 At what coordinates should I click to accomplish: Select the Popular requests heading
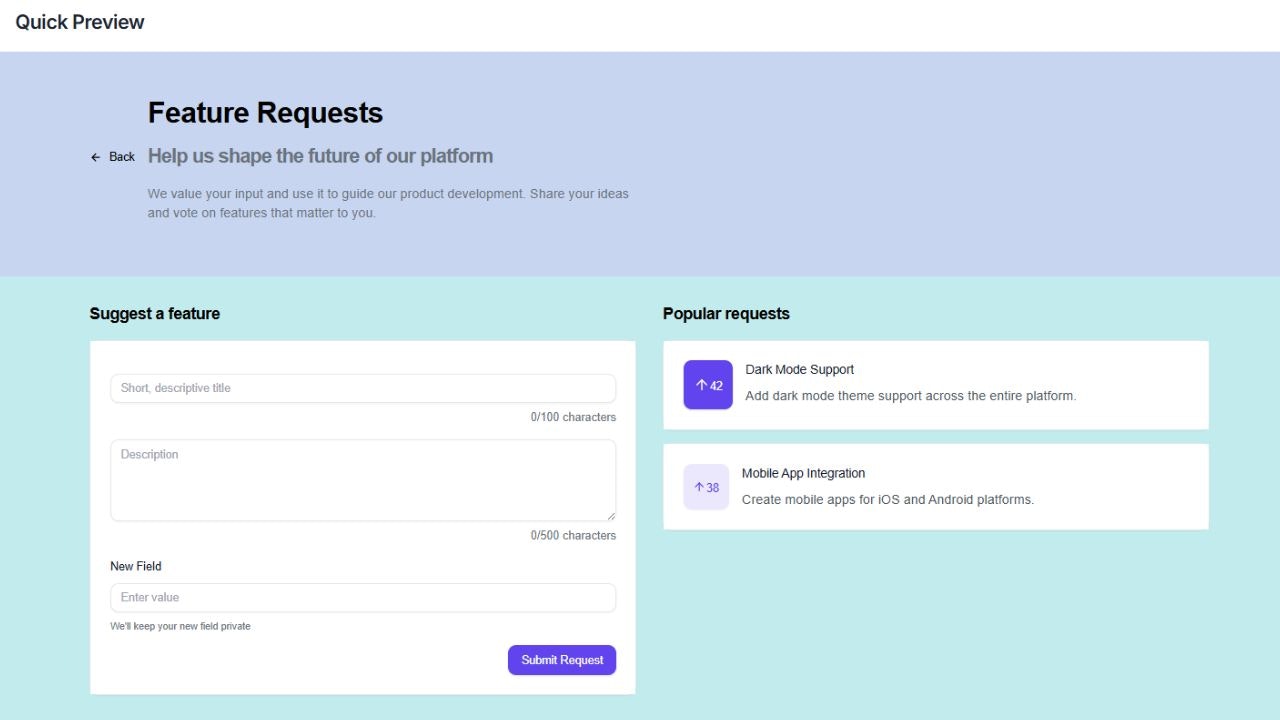(726, 313)
